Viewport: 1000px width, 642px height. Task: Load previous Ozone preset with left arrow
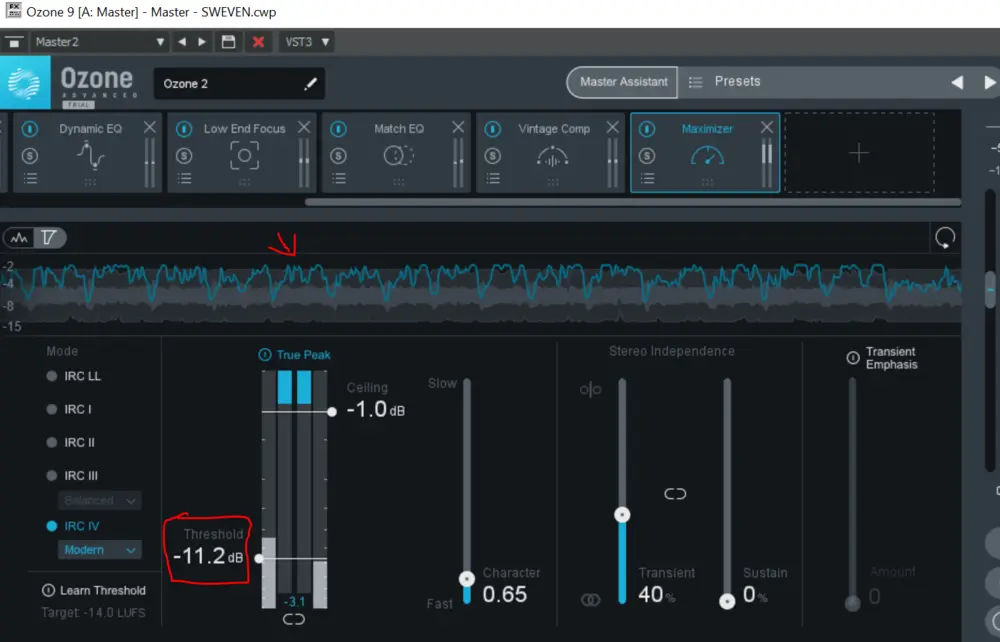pyautogui.click(x=957, y=82)
